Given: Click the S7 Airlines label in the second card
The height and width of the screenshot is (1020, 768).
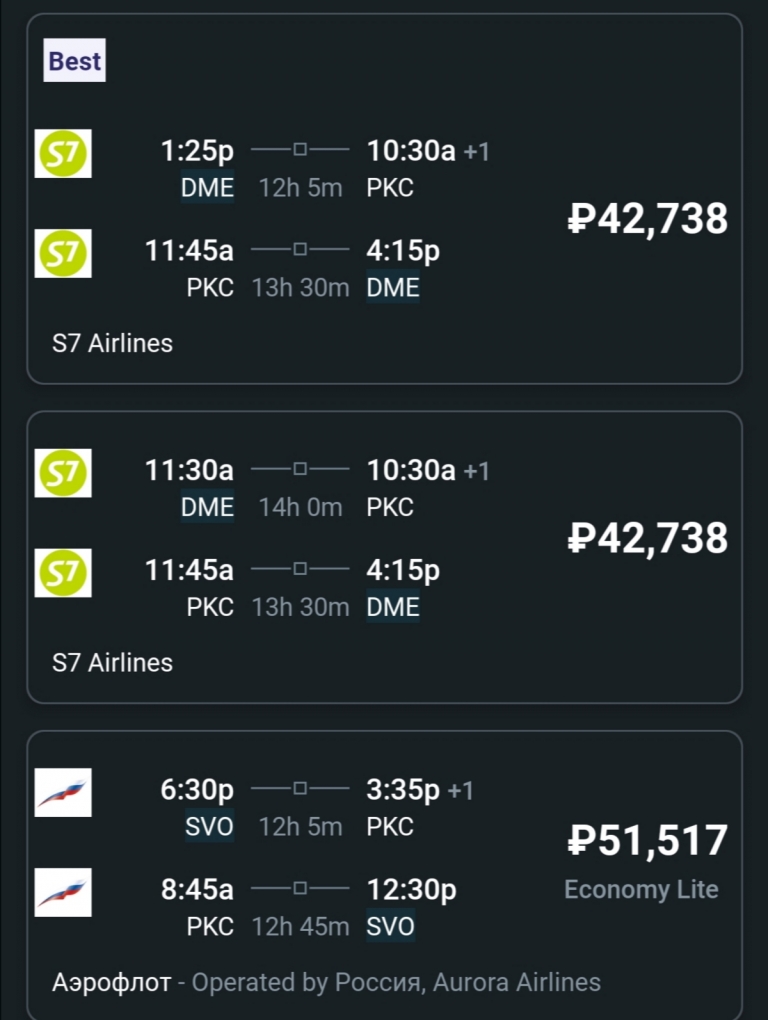Looking at the screenshot, I should coord(113,662).
